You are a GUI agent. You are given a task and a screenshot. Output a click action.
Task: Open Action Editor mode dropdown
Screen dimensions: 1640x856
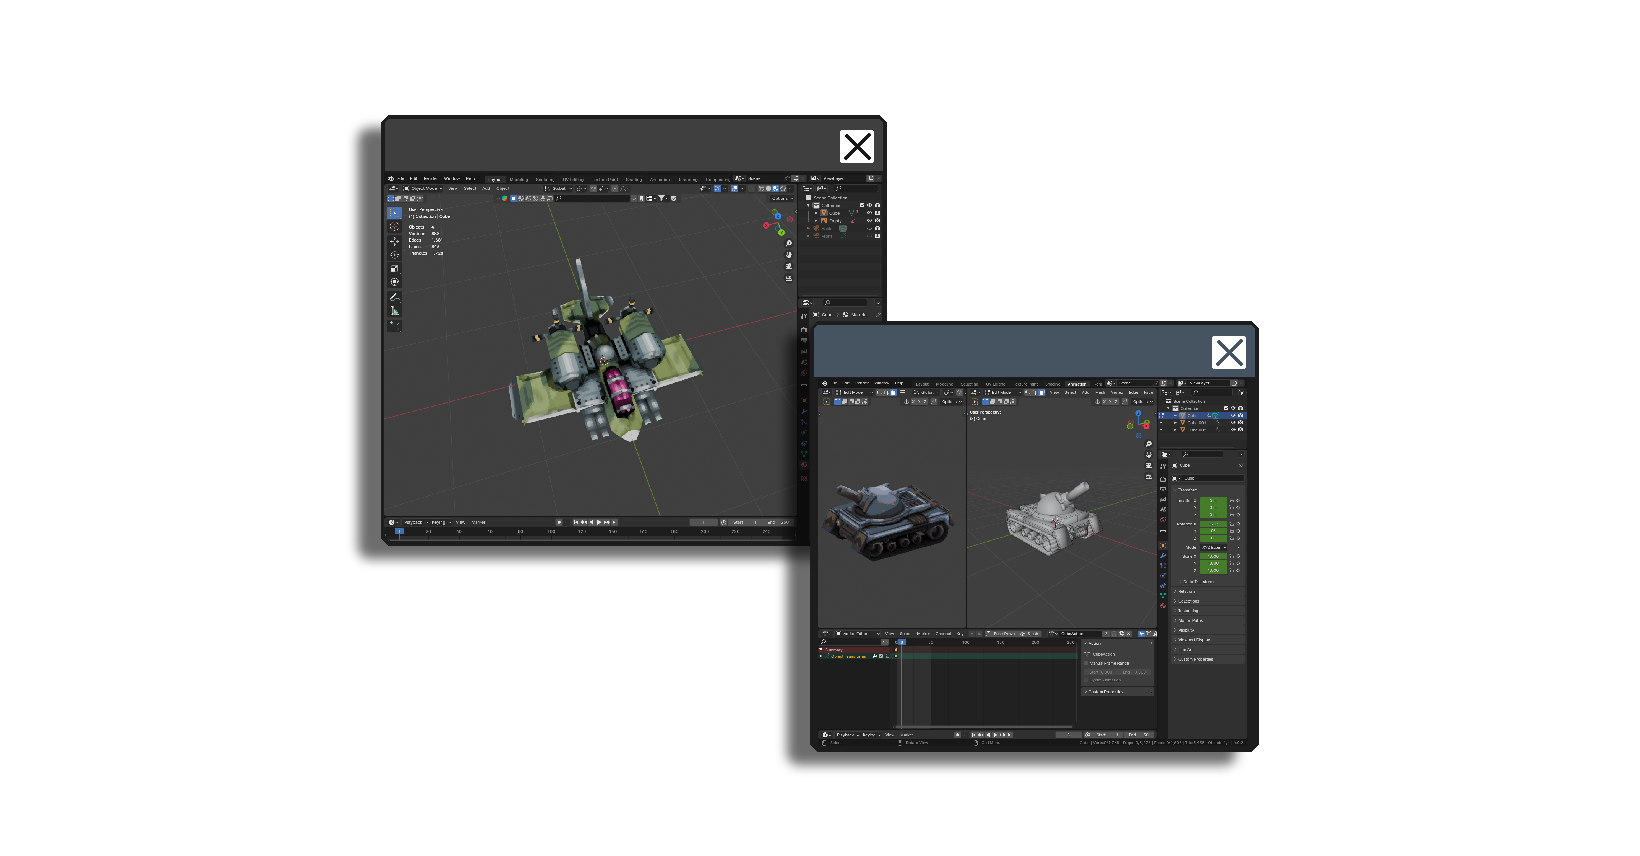click(858, 633)
